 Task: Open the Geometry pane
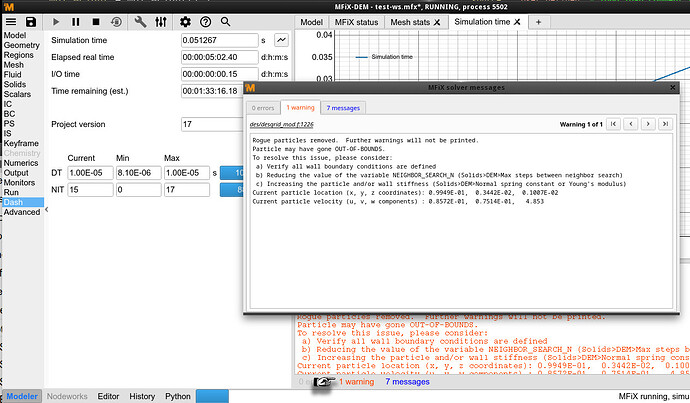(22, 45)
